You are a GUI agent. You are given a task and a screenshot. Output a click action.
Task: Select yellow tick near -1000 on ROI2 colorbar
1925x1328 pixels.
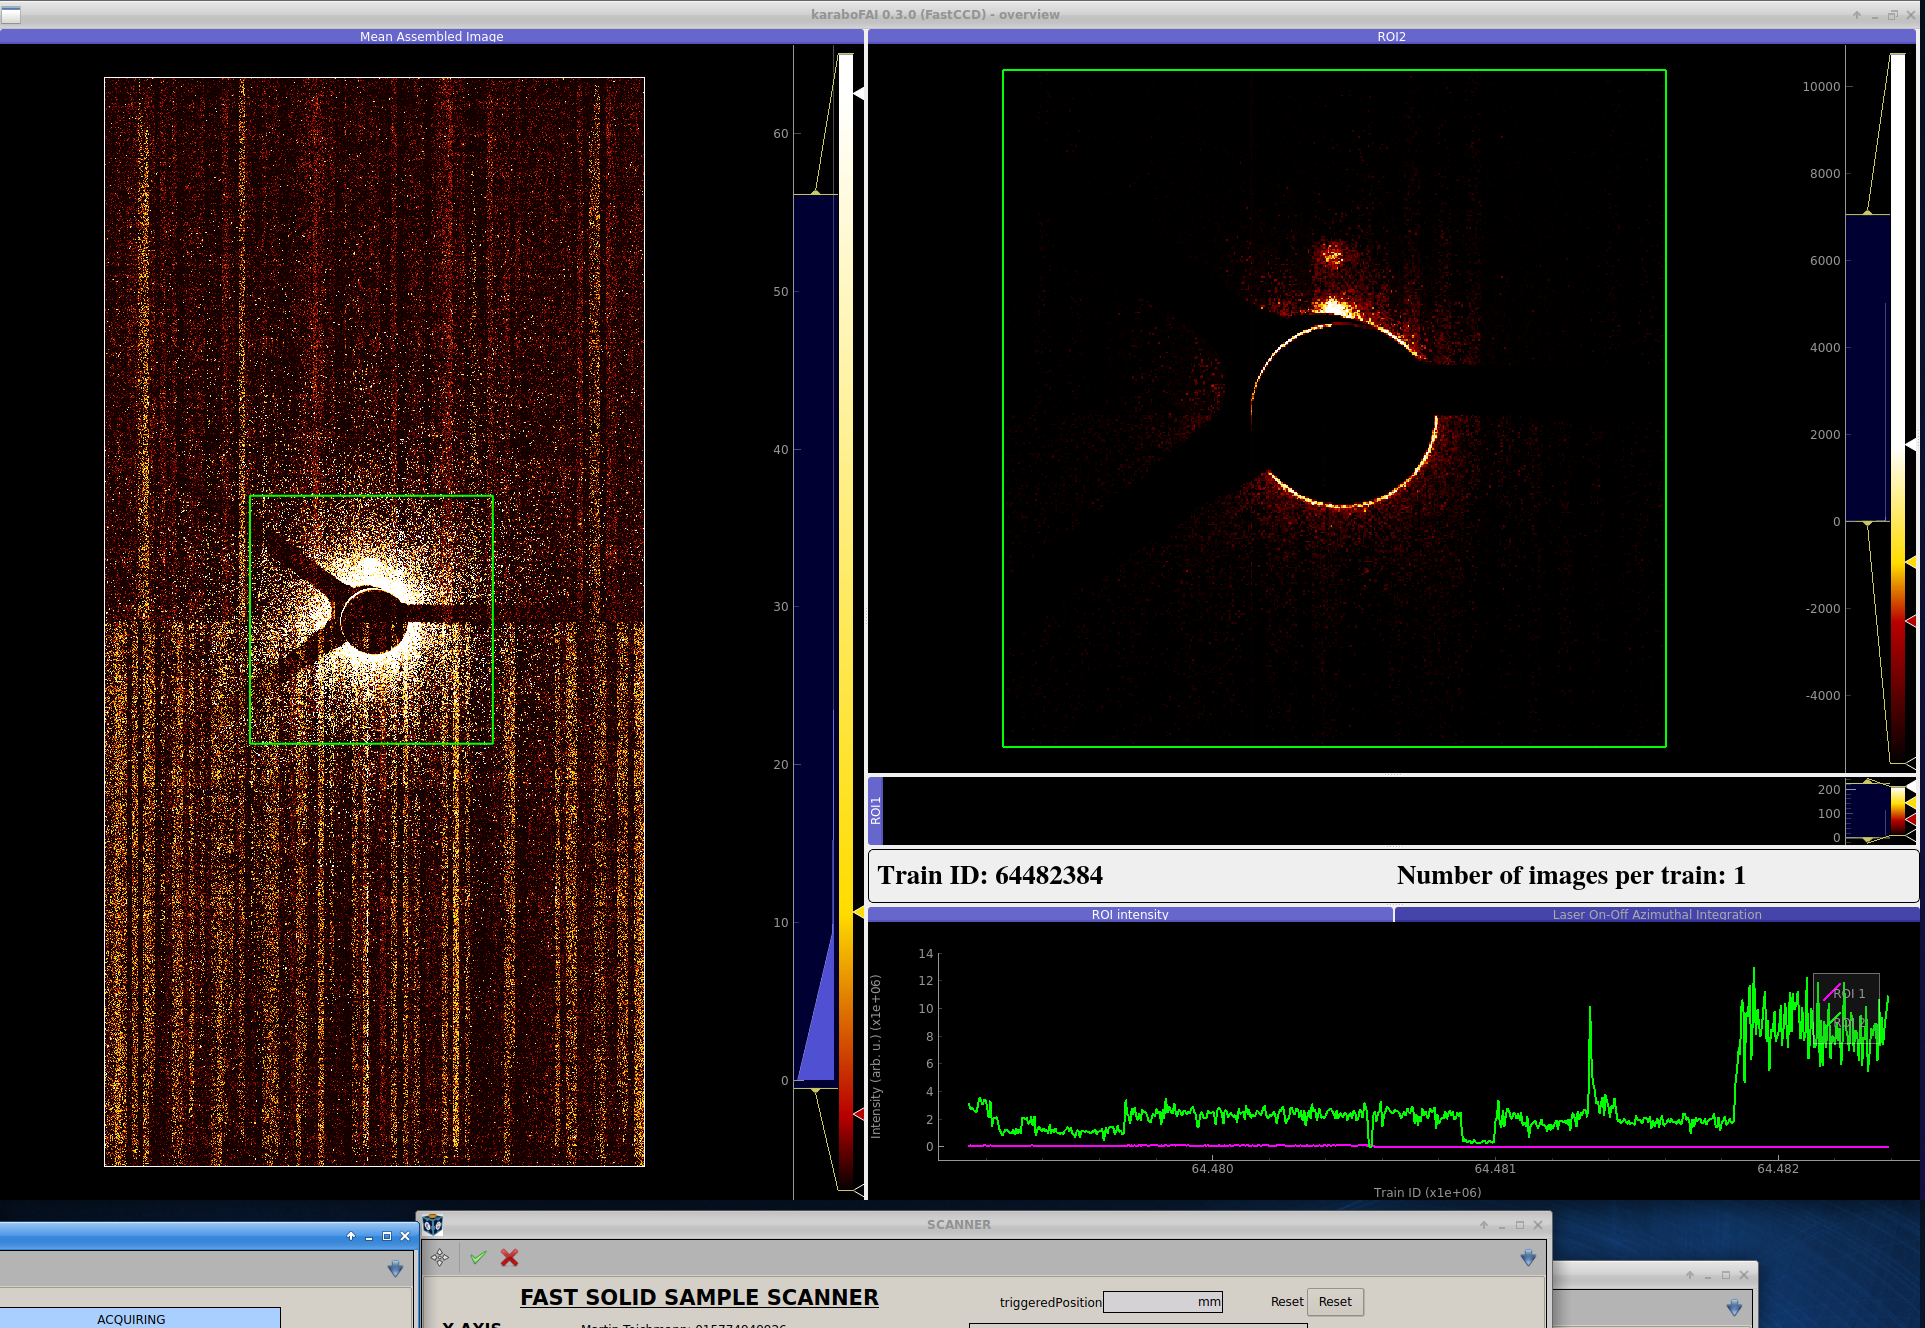[x=1911, y=563]
